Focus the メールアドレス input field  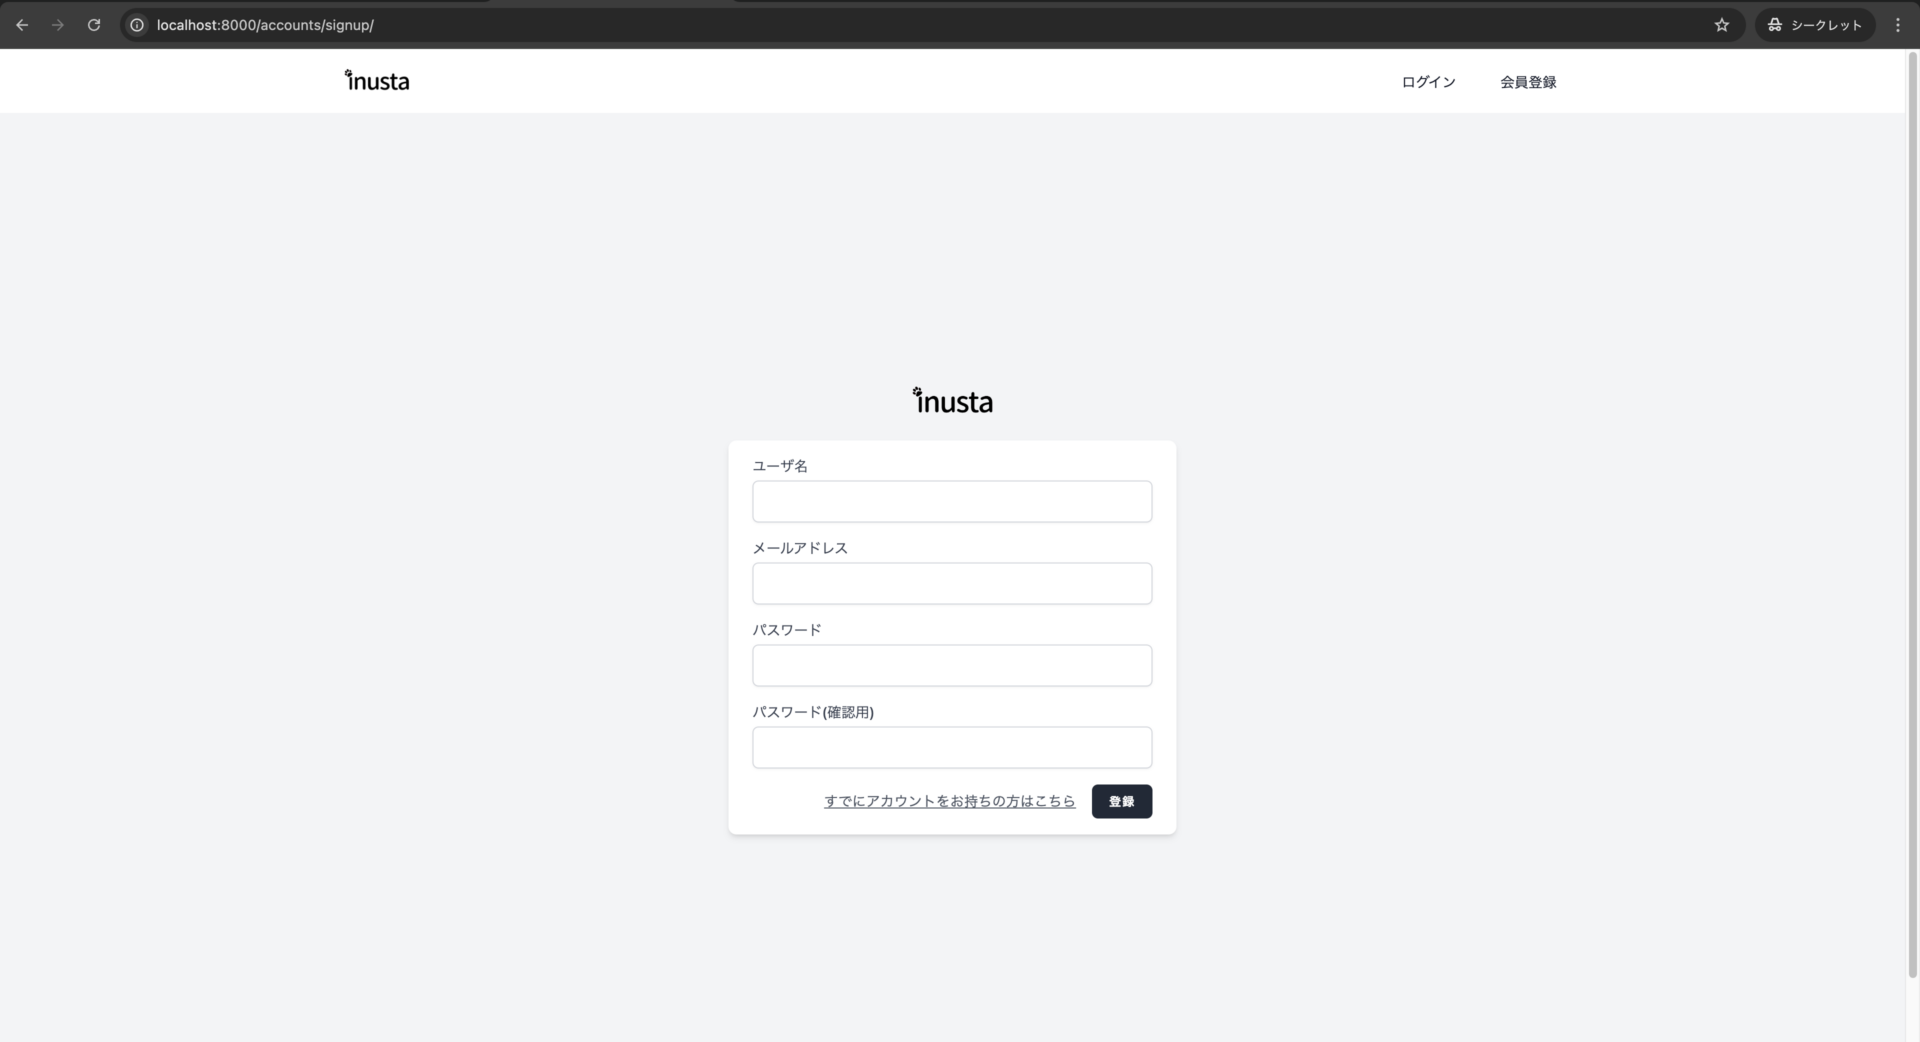click(952, 583)
